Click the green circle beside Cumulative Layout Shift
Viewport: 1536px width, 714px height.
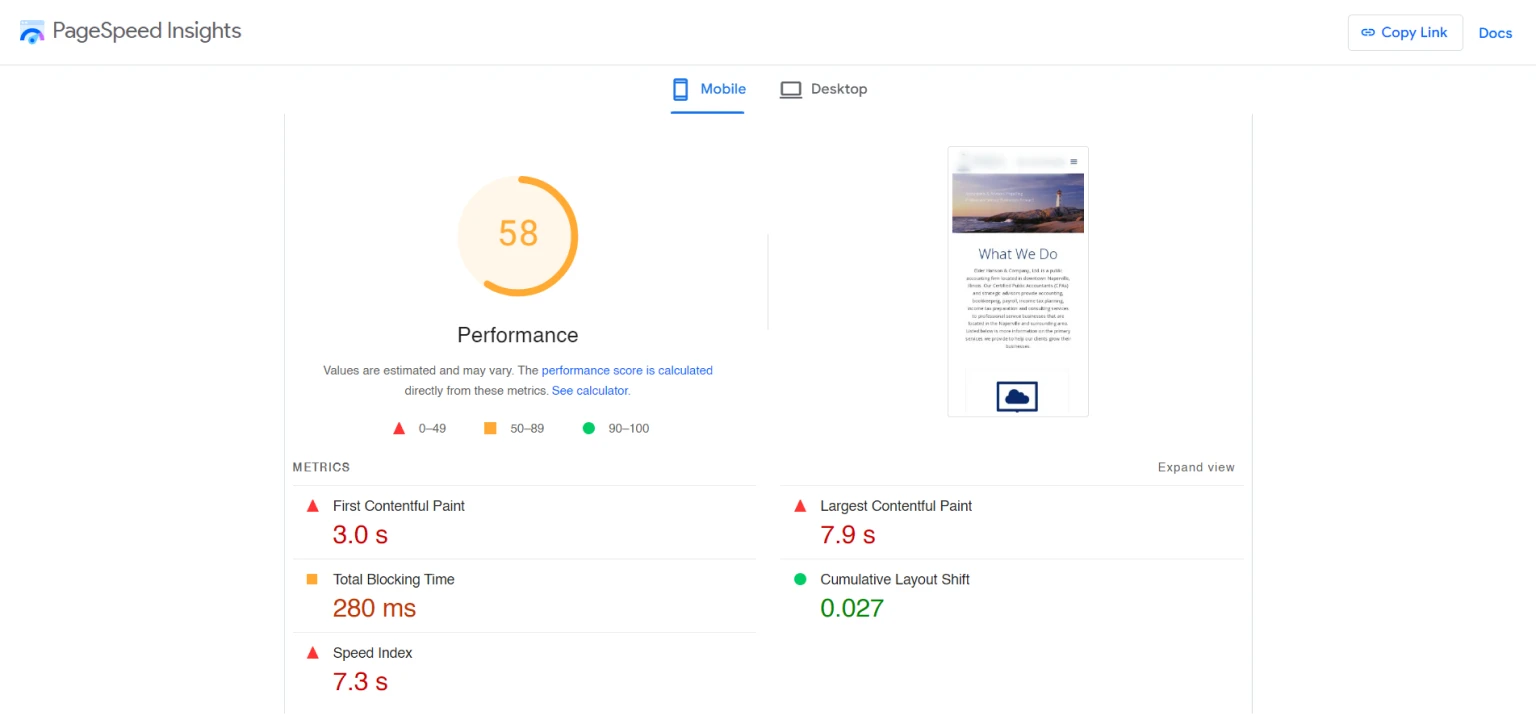tap(800, 579)
